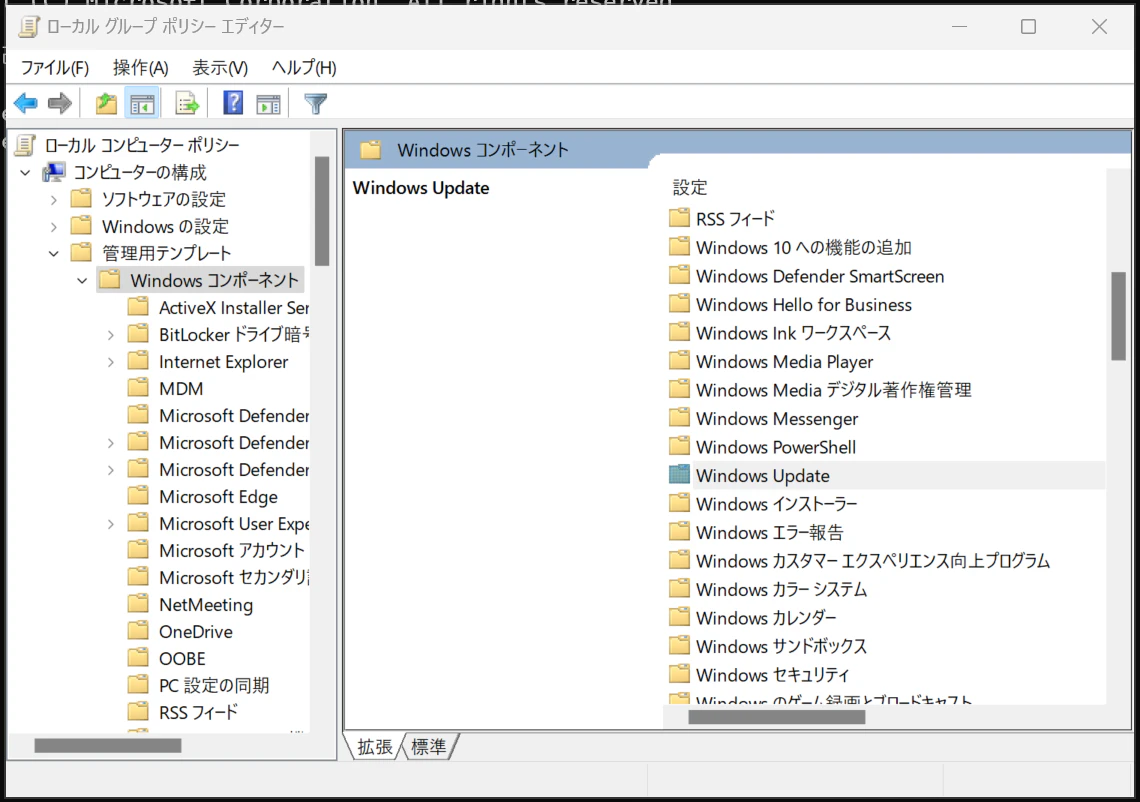Click the Windows Hello for Business folder icon
This screenshot has width=1140, height=802.
(x=679, y=304)
